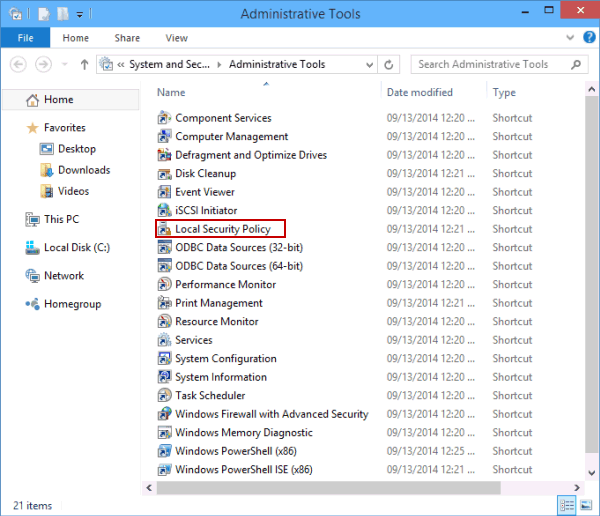600x516 pixels.
Task: Refresh the Administrative Tools folder
Action: (388, 64)
